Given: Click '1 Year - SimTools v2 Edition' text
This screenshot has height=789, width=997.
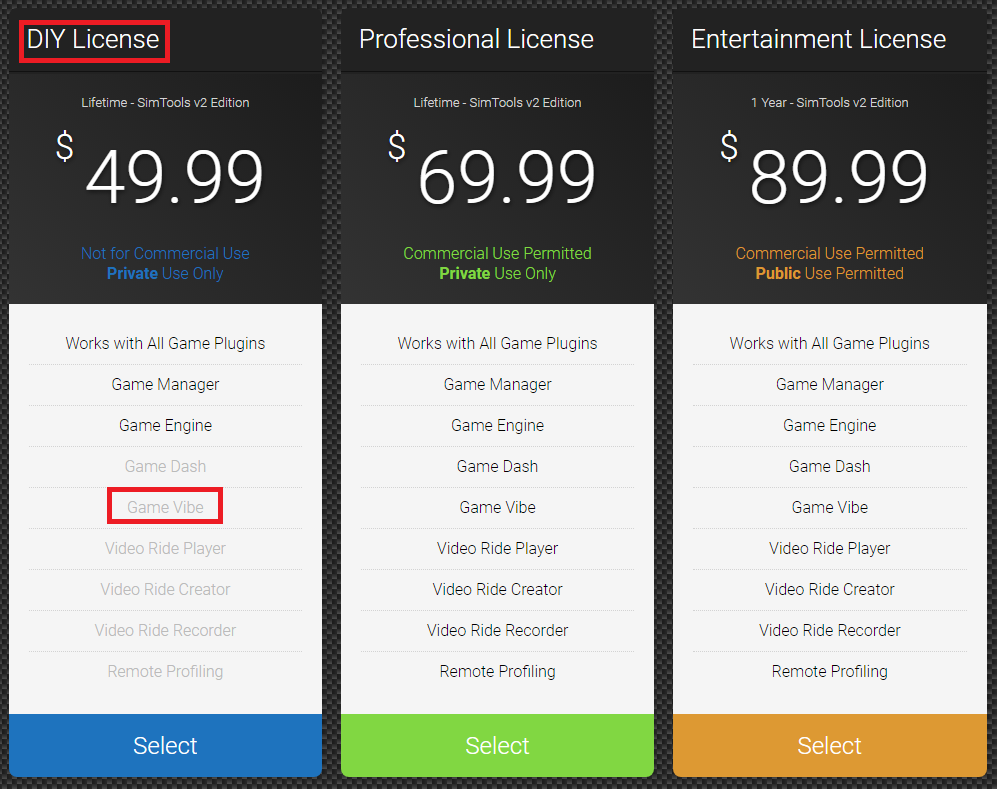Looking at the screenshot, I should click(x=830, y=102).
